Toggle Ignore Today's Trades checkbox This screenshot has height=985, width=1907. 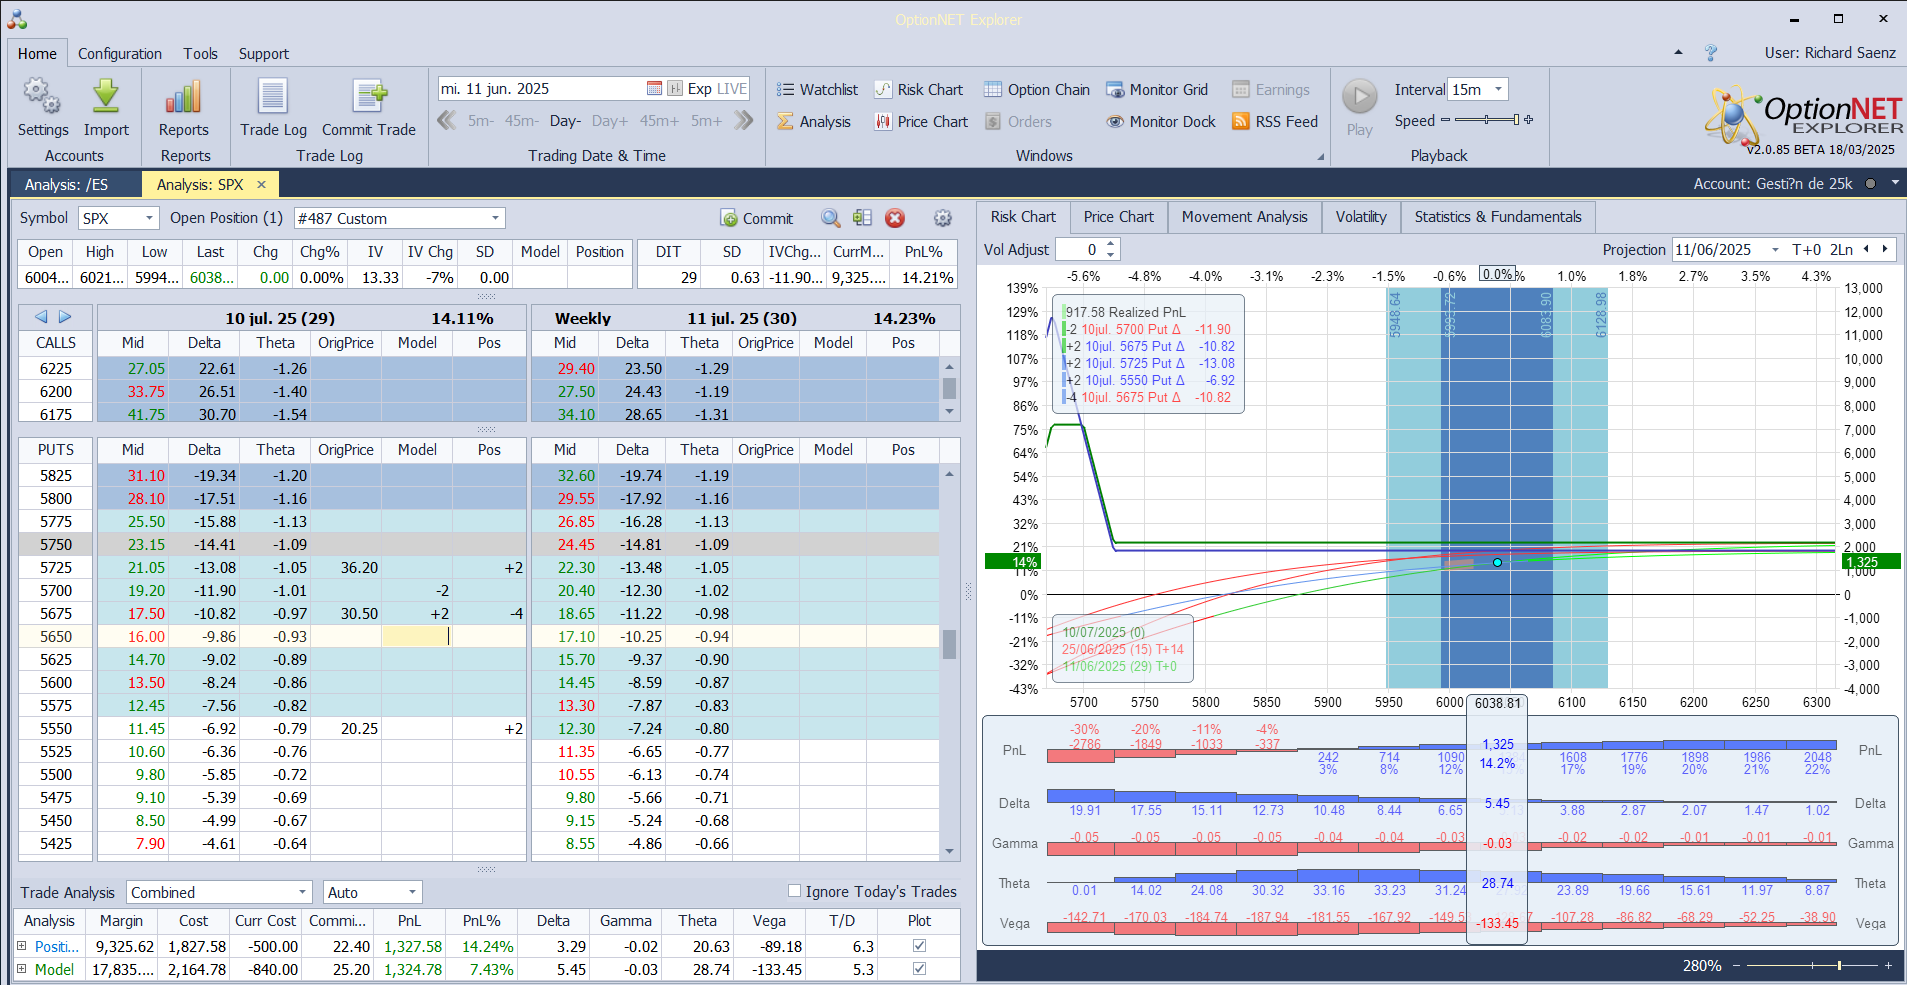click(795, 891)
